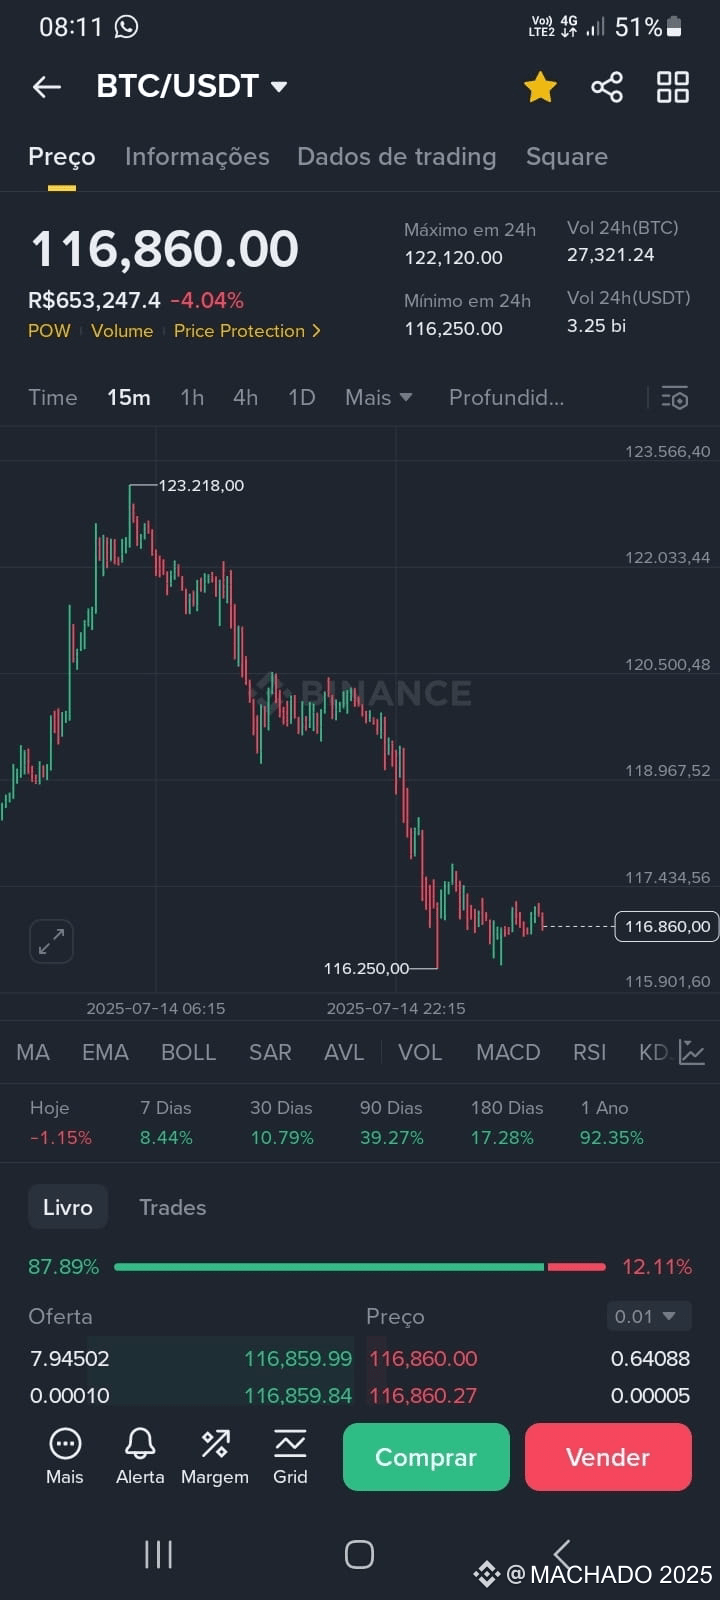Tap the ask price 116,860.27
The image size is (720, 1600).
coord(423,1395)
